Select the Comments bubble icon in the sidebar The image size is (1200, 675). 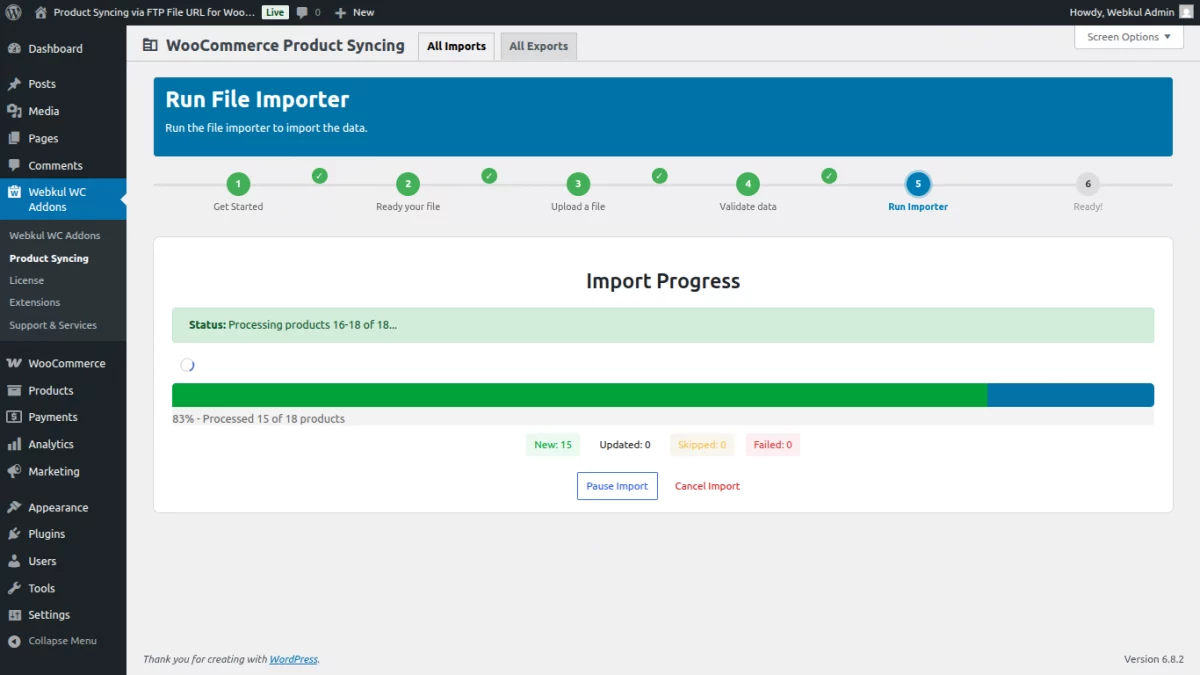[14, 165]
